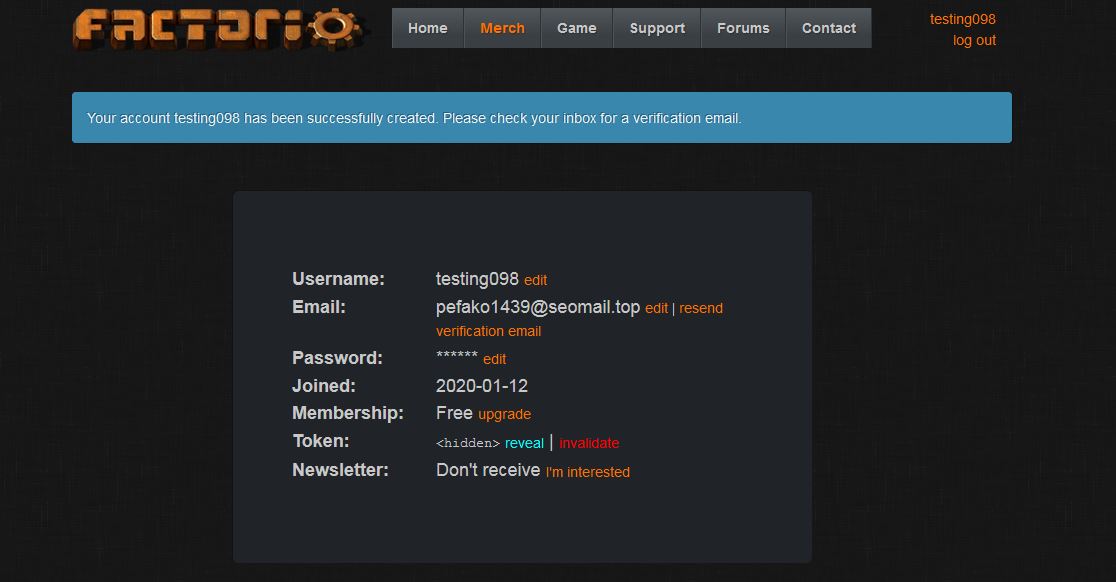Click the Factorio logo

coord(219,28)
